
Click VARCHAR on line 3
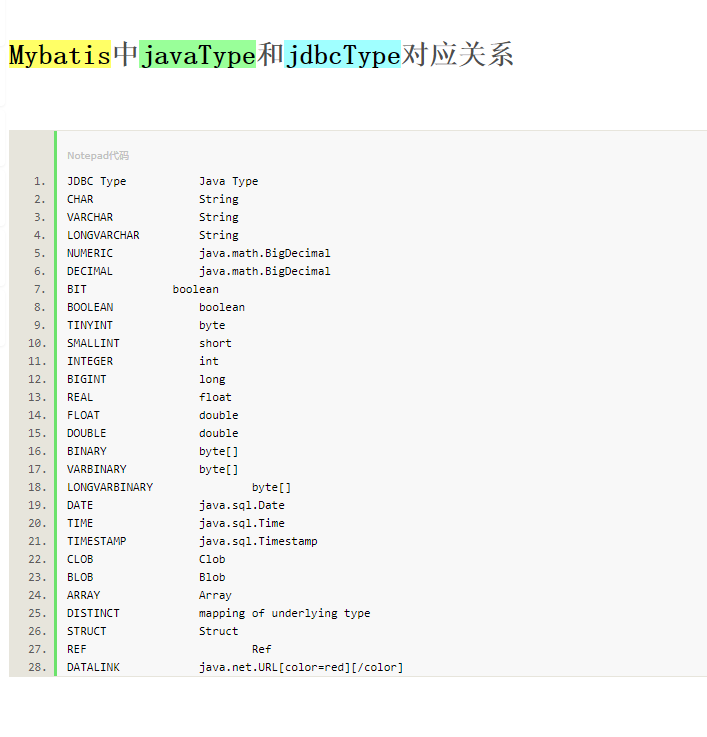[90, 217]
